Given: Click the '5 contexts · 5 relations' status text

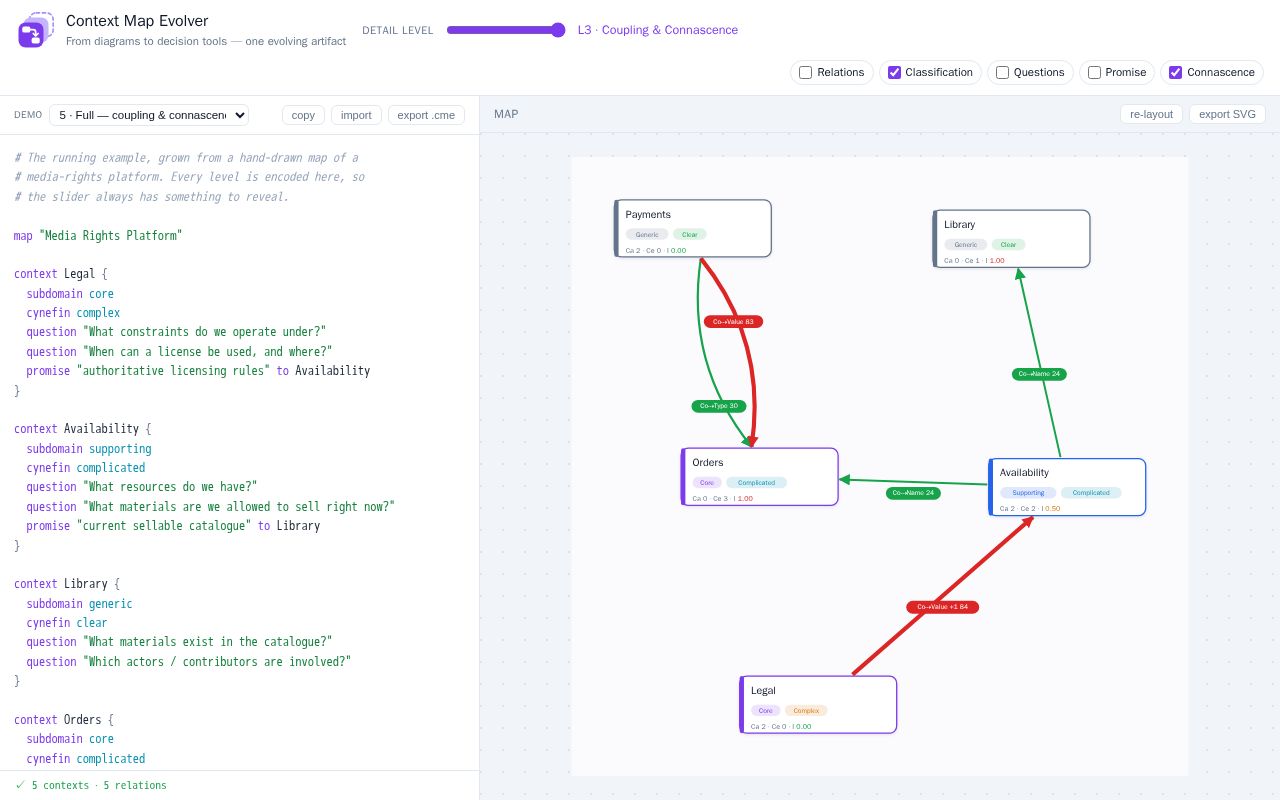Looking at the screenshot, I should point(99,785).
